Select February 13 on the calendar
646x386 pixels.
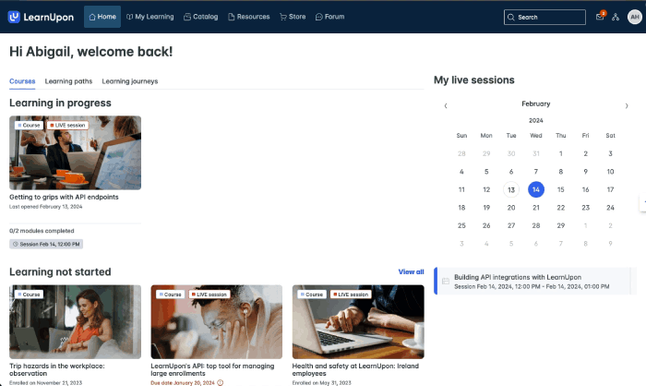tap(511, 189)
